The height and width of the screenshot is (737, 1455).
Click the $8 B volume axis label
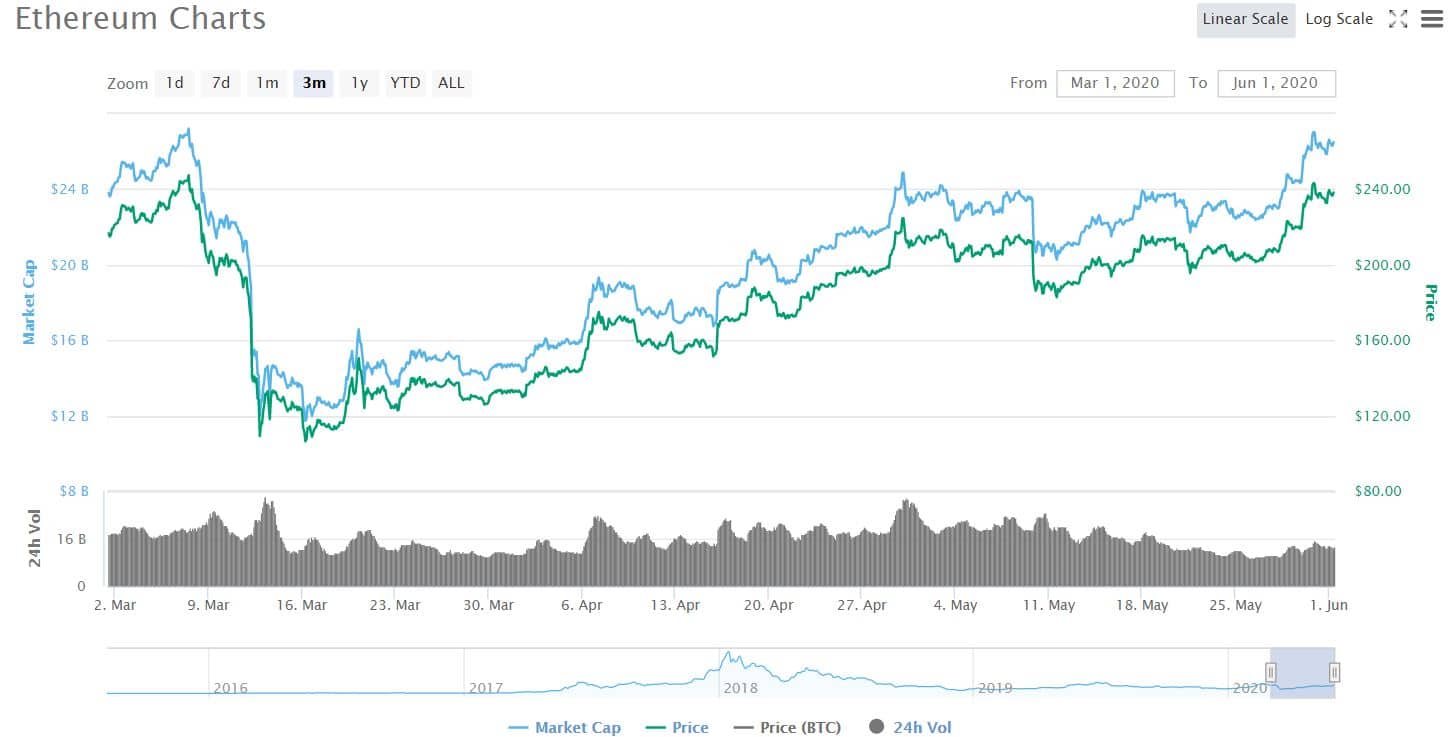click(73, 491)
